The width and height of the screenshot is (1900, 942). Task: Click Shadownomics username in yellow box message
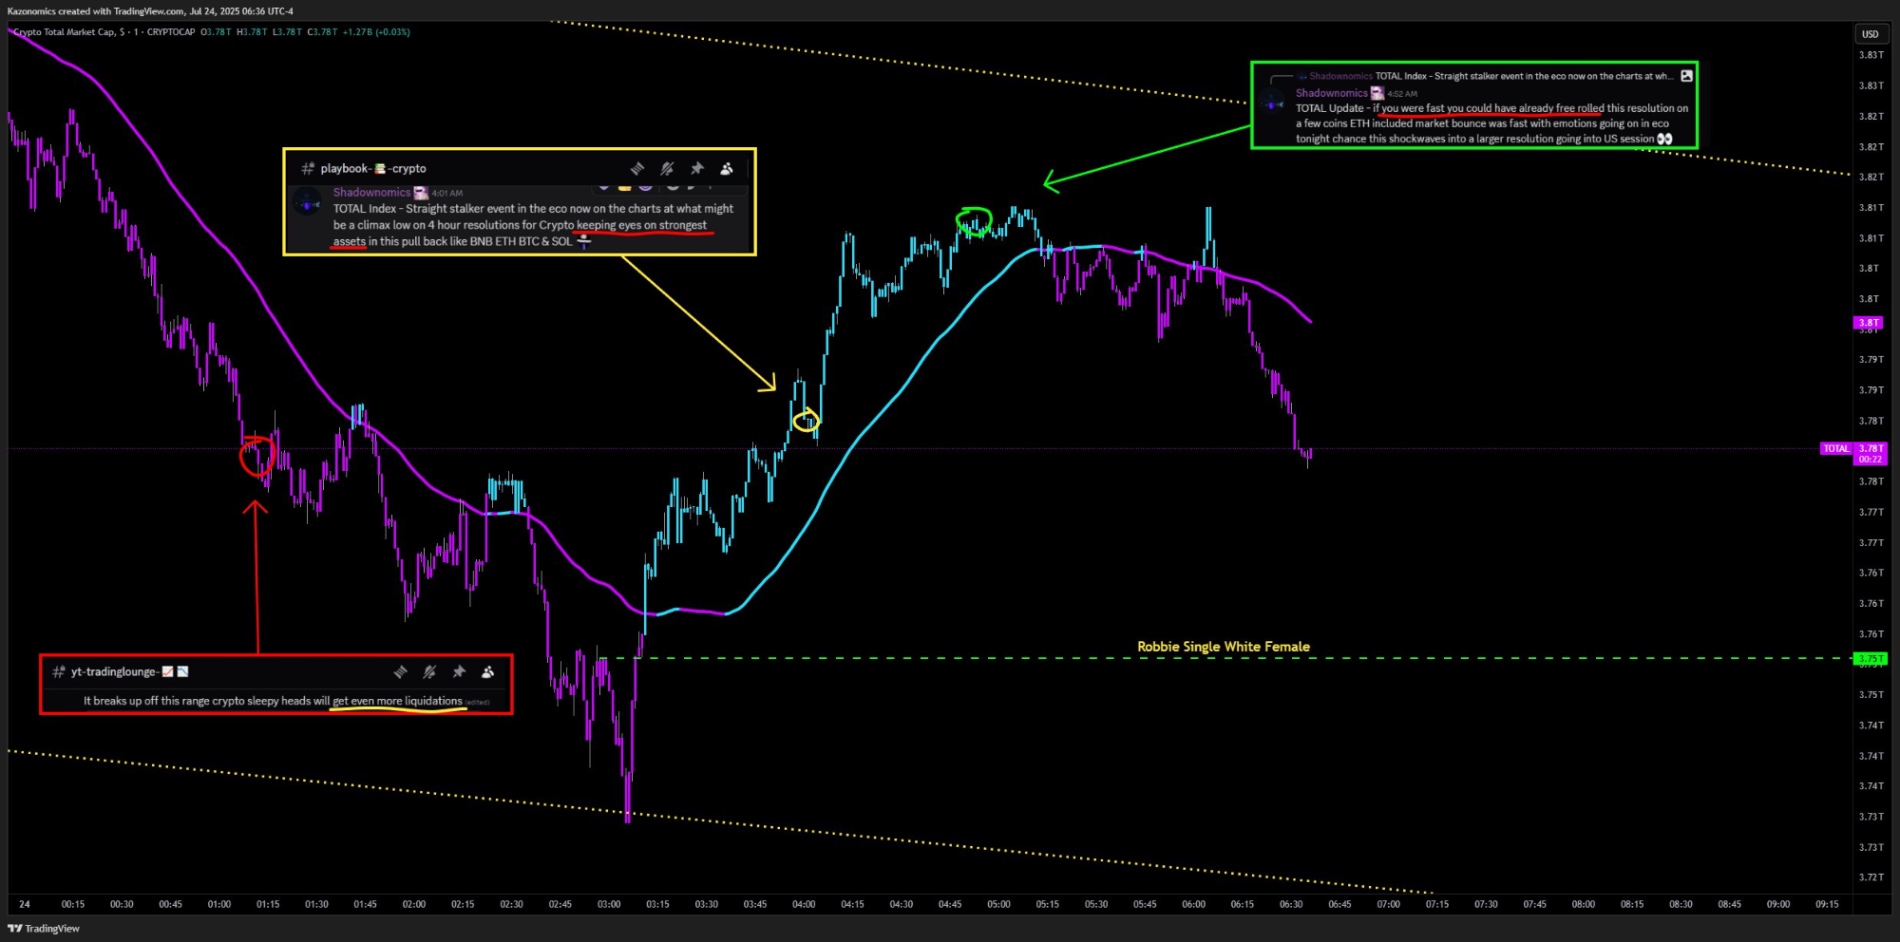pos(371,192)
